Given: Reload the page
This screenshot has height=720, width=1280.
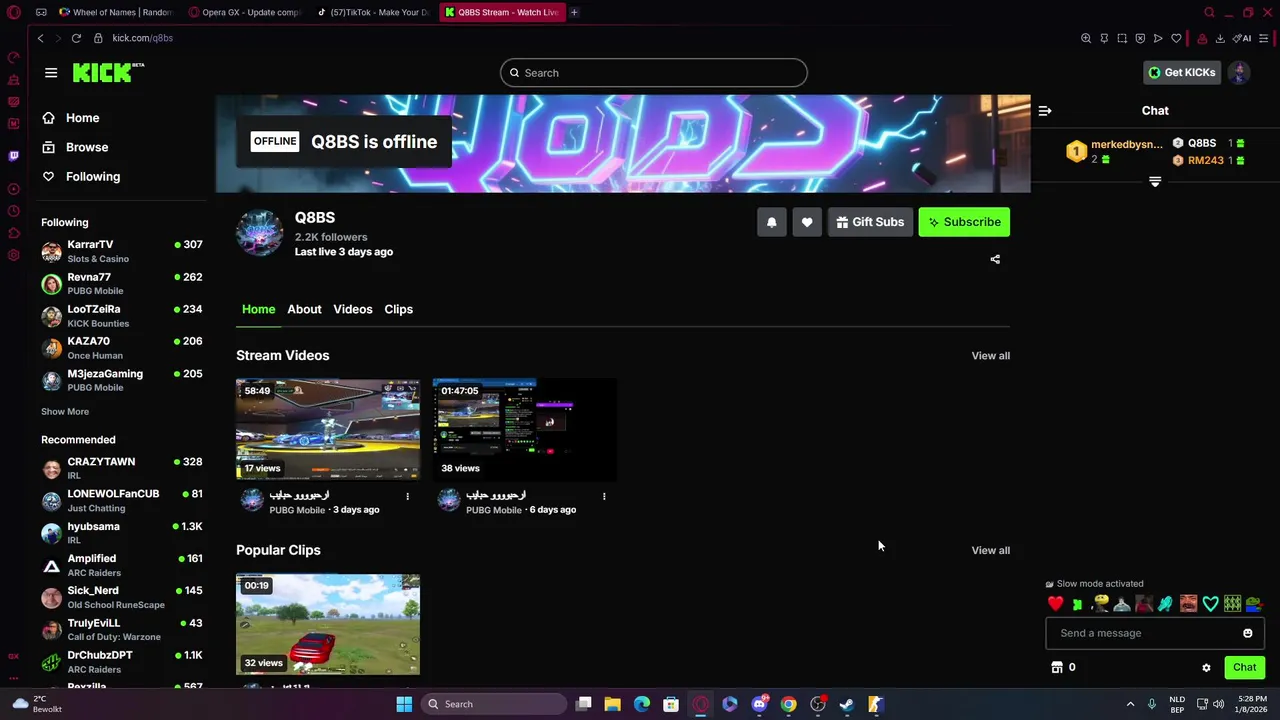Looking at the screenshot, I should (76, 38).
